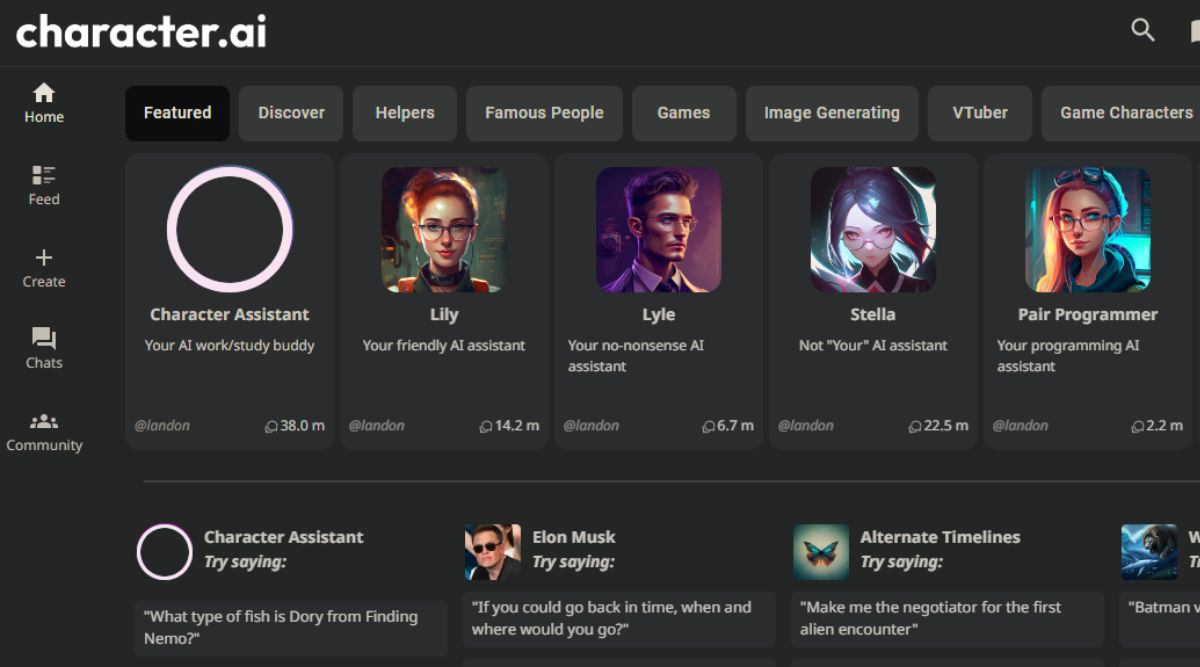Open the Famous People tab
Screen dimensions: 1200x667
pyautogui.click(x=544, y=113)
